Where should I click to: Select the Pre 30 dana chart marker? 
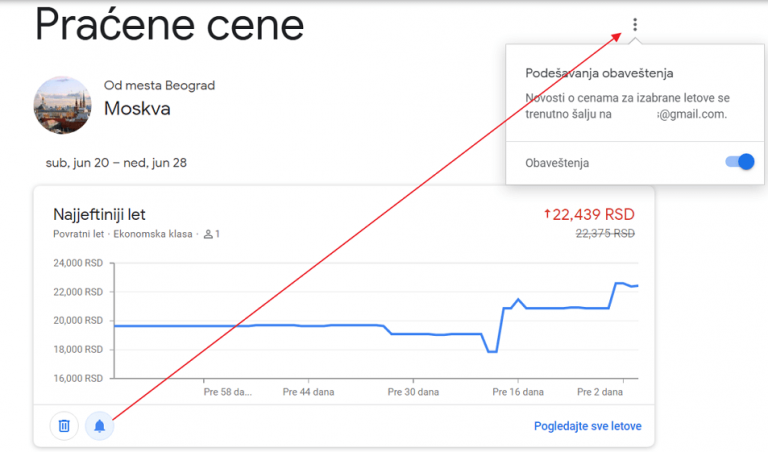coord(413,392)
